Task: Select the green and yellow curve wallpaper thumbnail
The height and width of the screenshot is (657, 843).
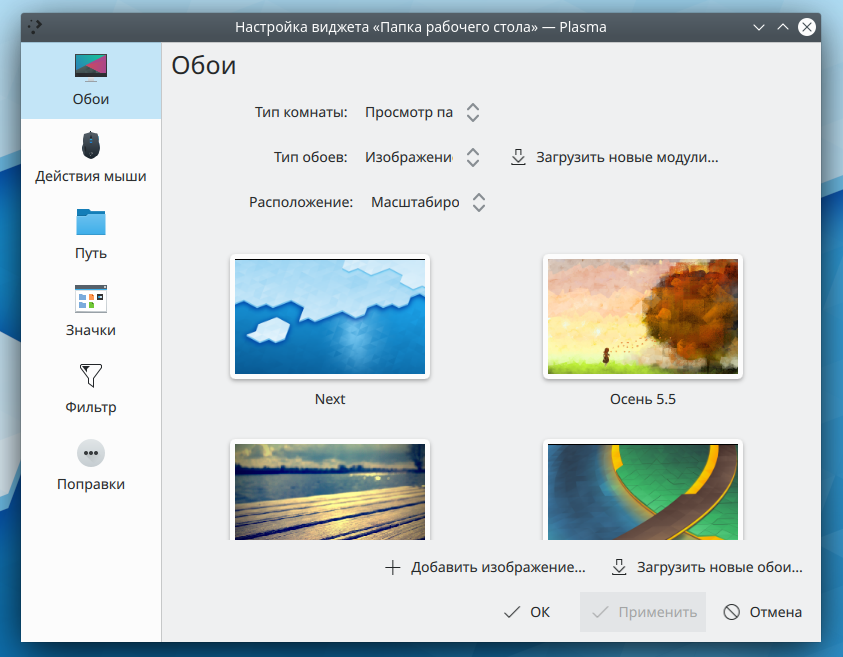Action: [x=643, y=490]
